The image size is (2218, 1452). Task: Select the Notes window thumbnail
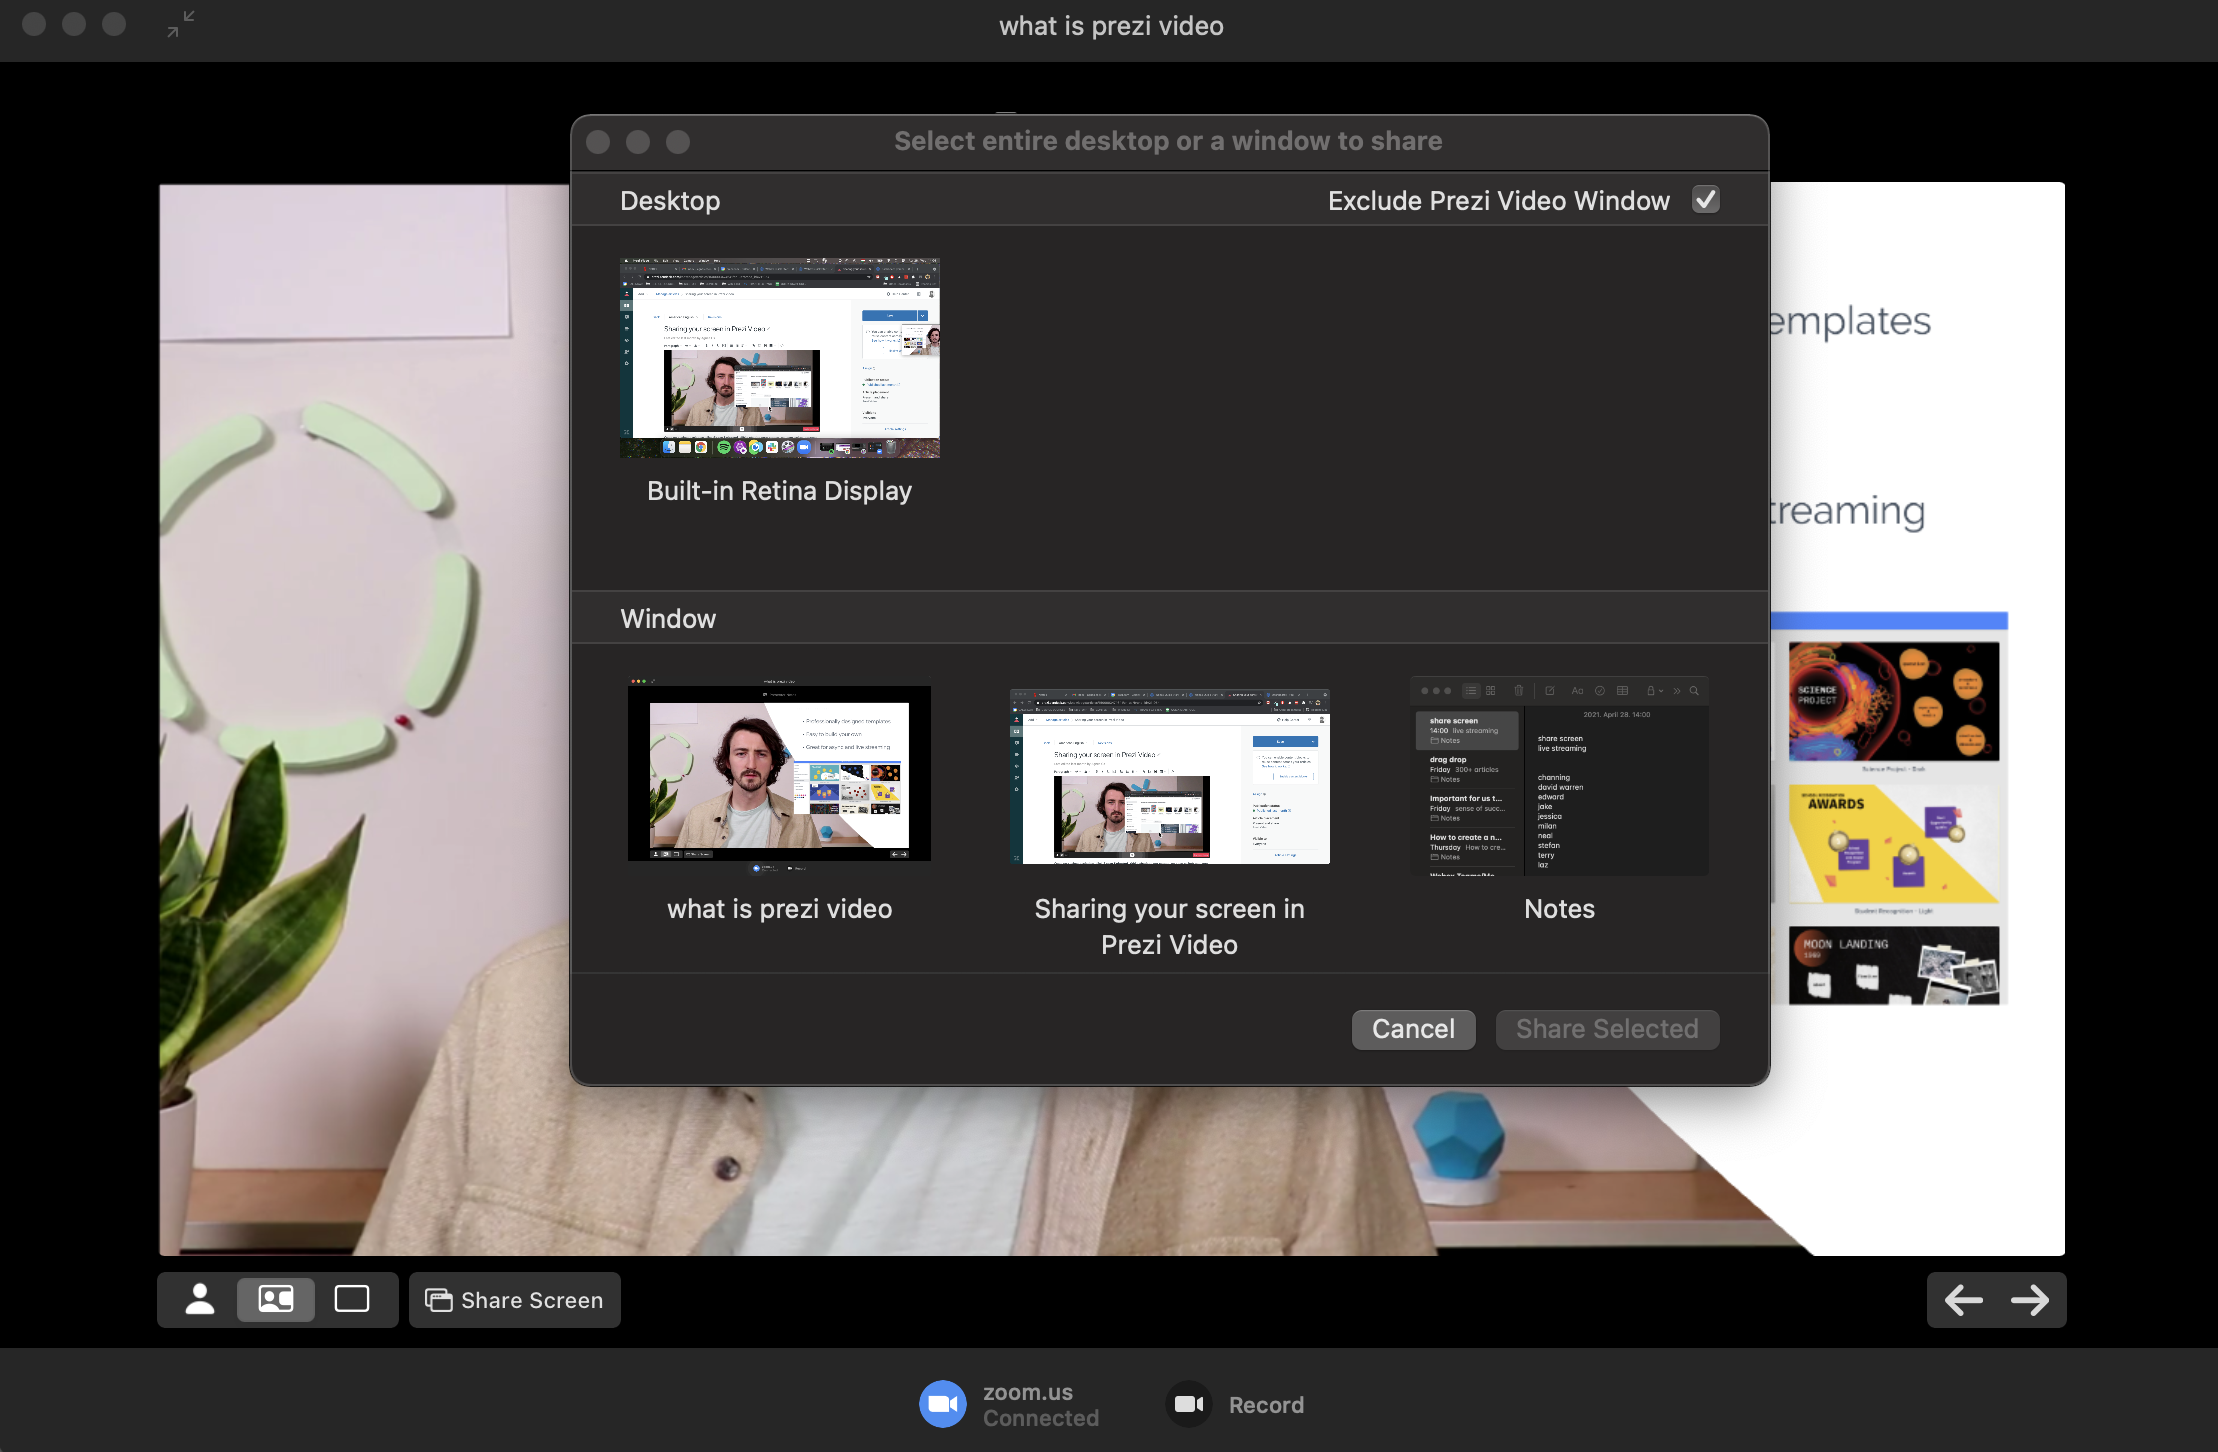[x=1559, y=778]
